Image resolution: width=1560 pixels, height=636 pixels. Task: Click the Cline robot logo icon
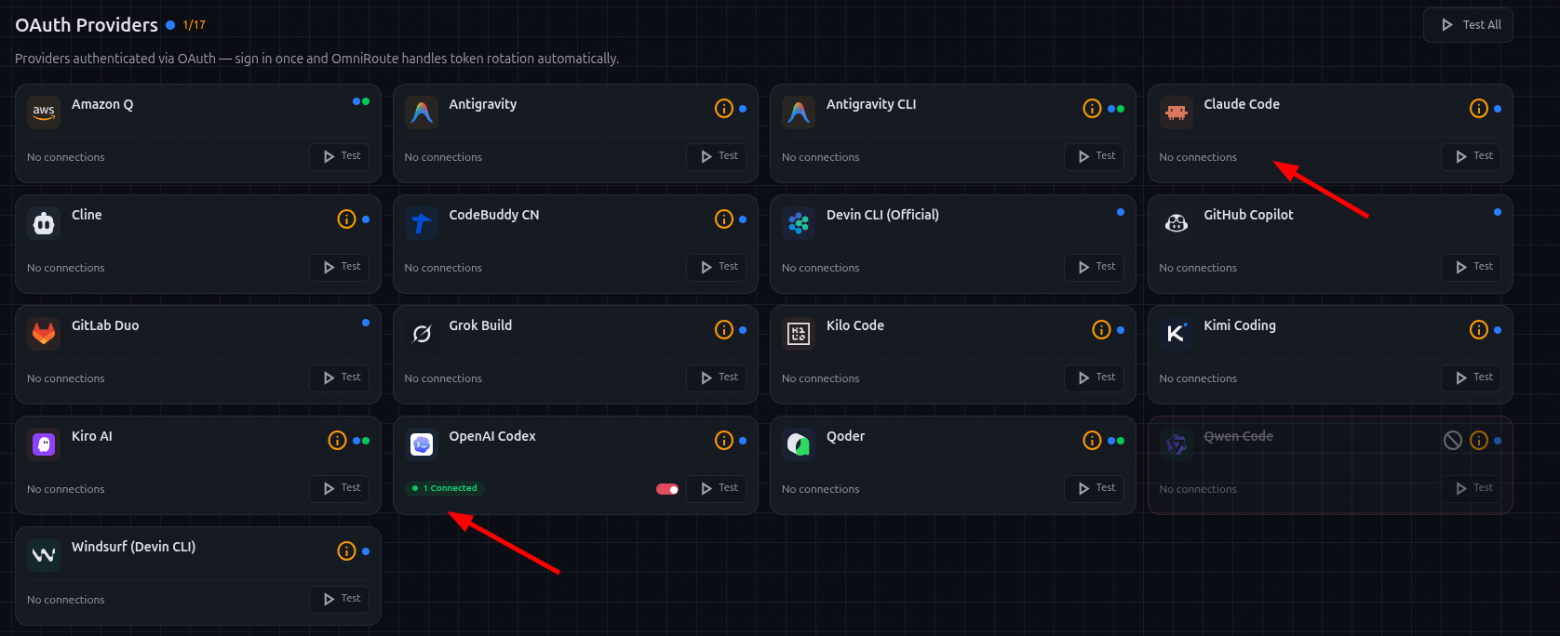pyautogui.click(x=44, y=223)
